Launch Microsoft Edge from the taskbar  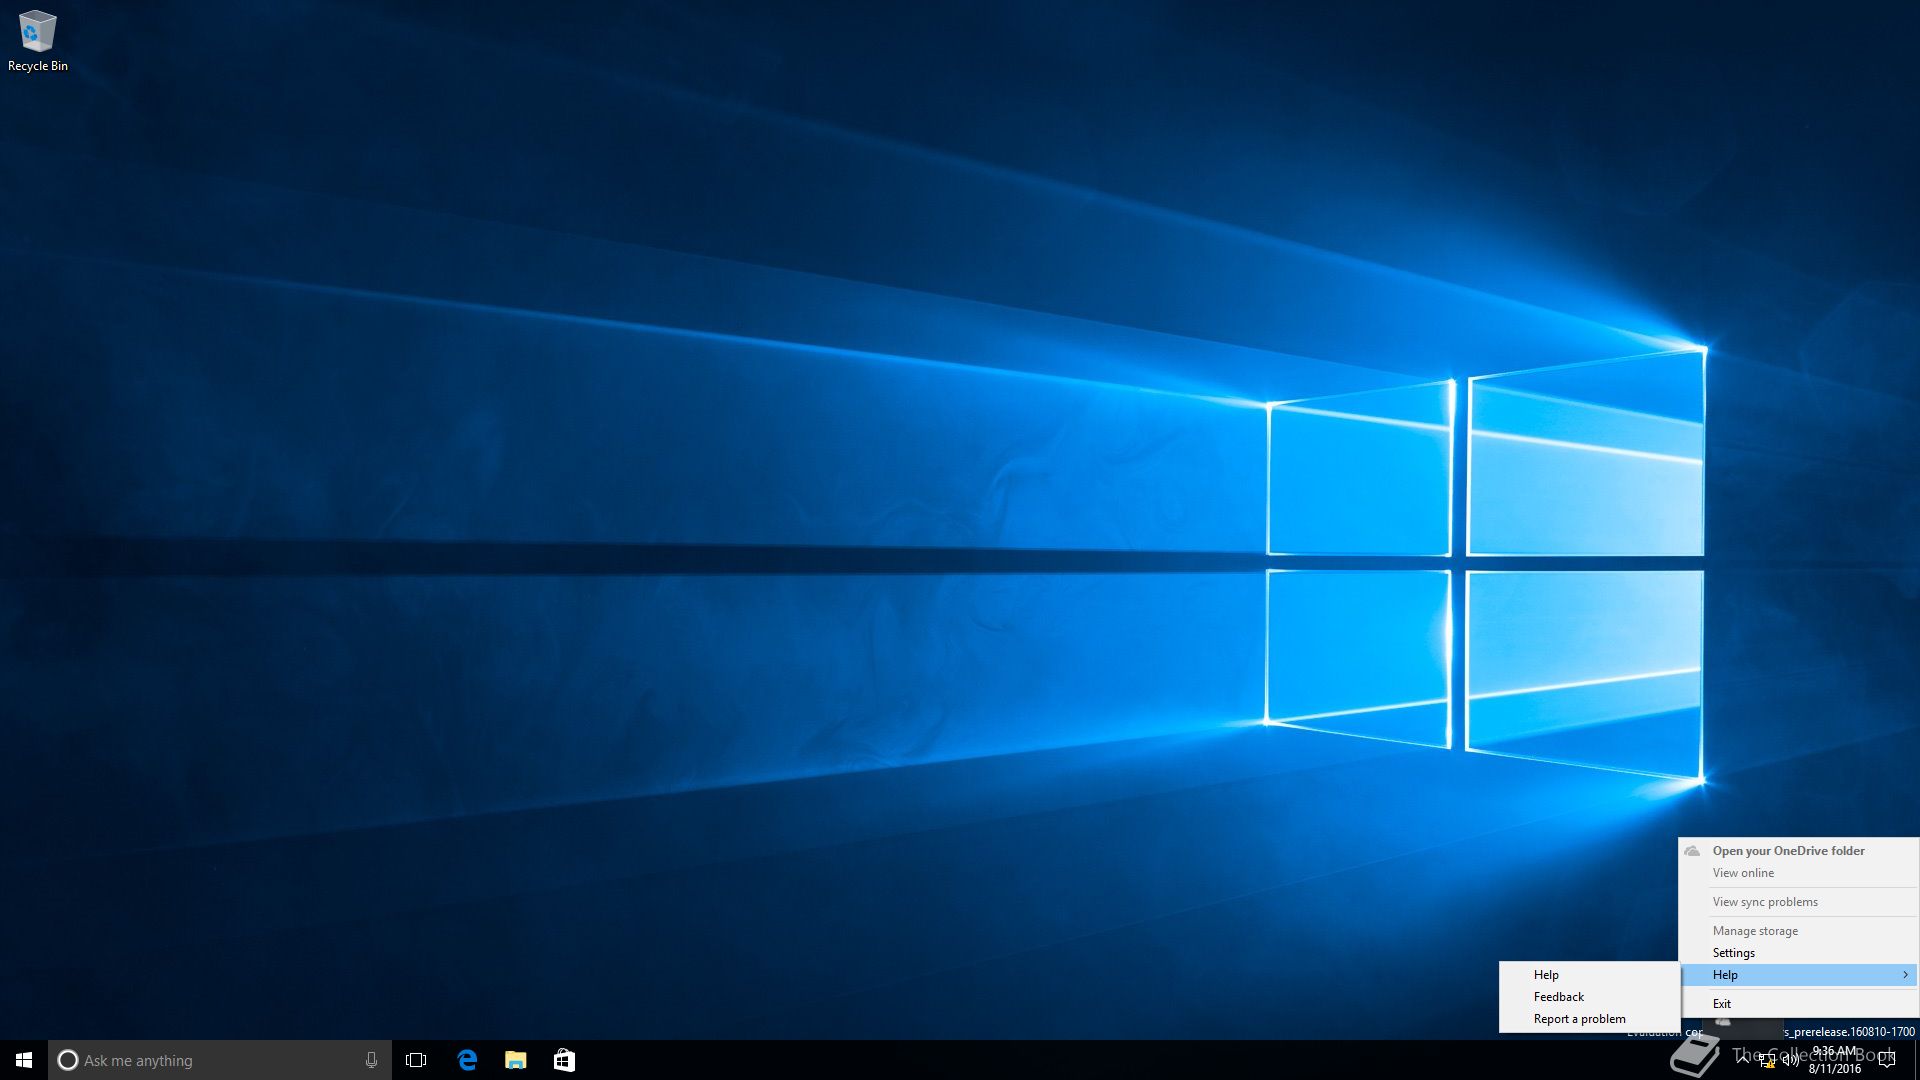467,1060
